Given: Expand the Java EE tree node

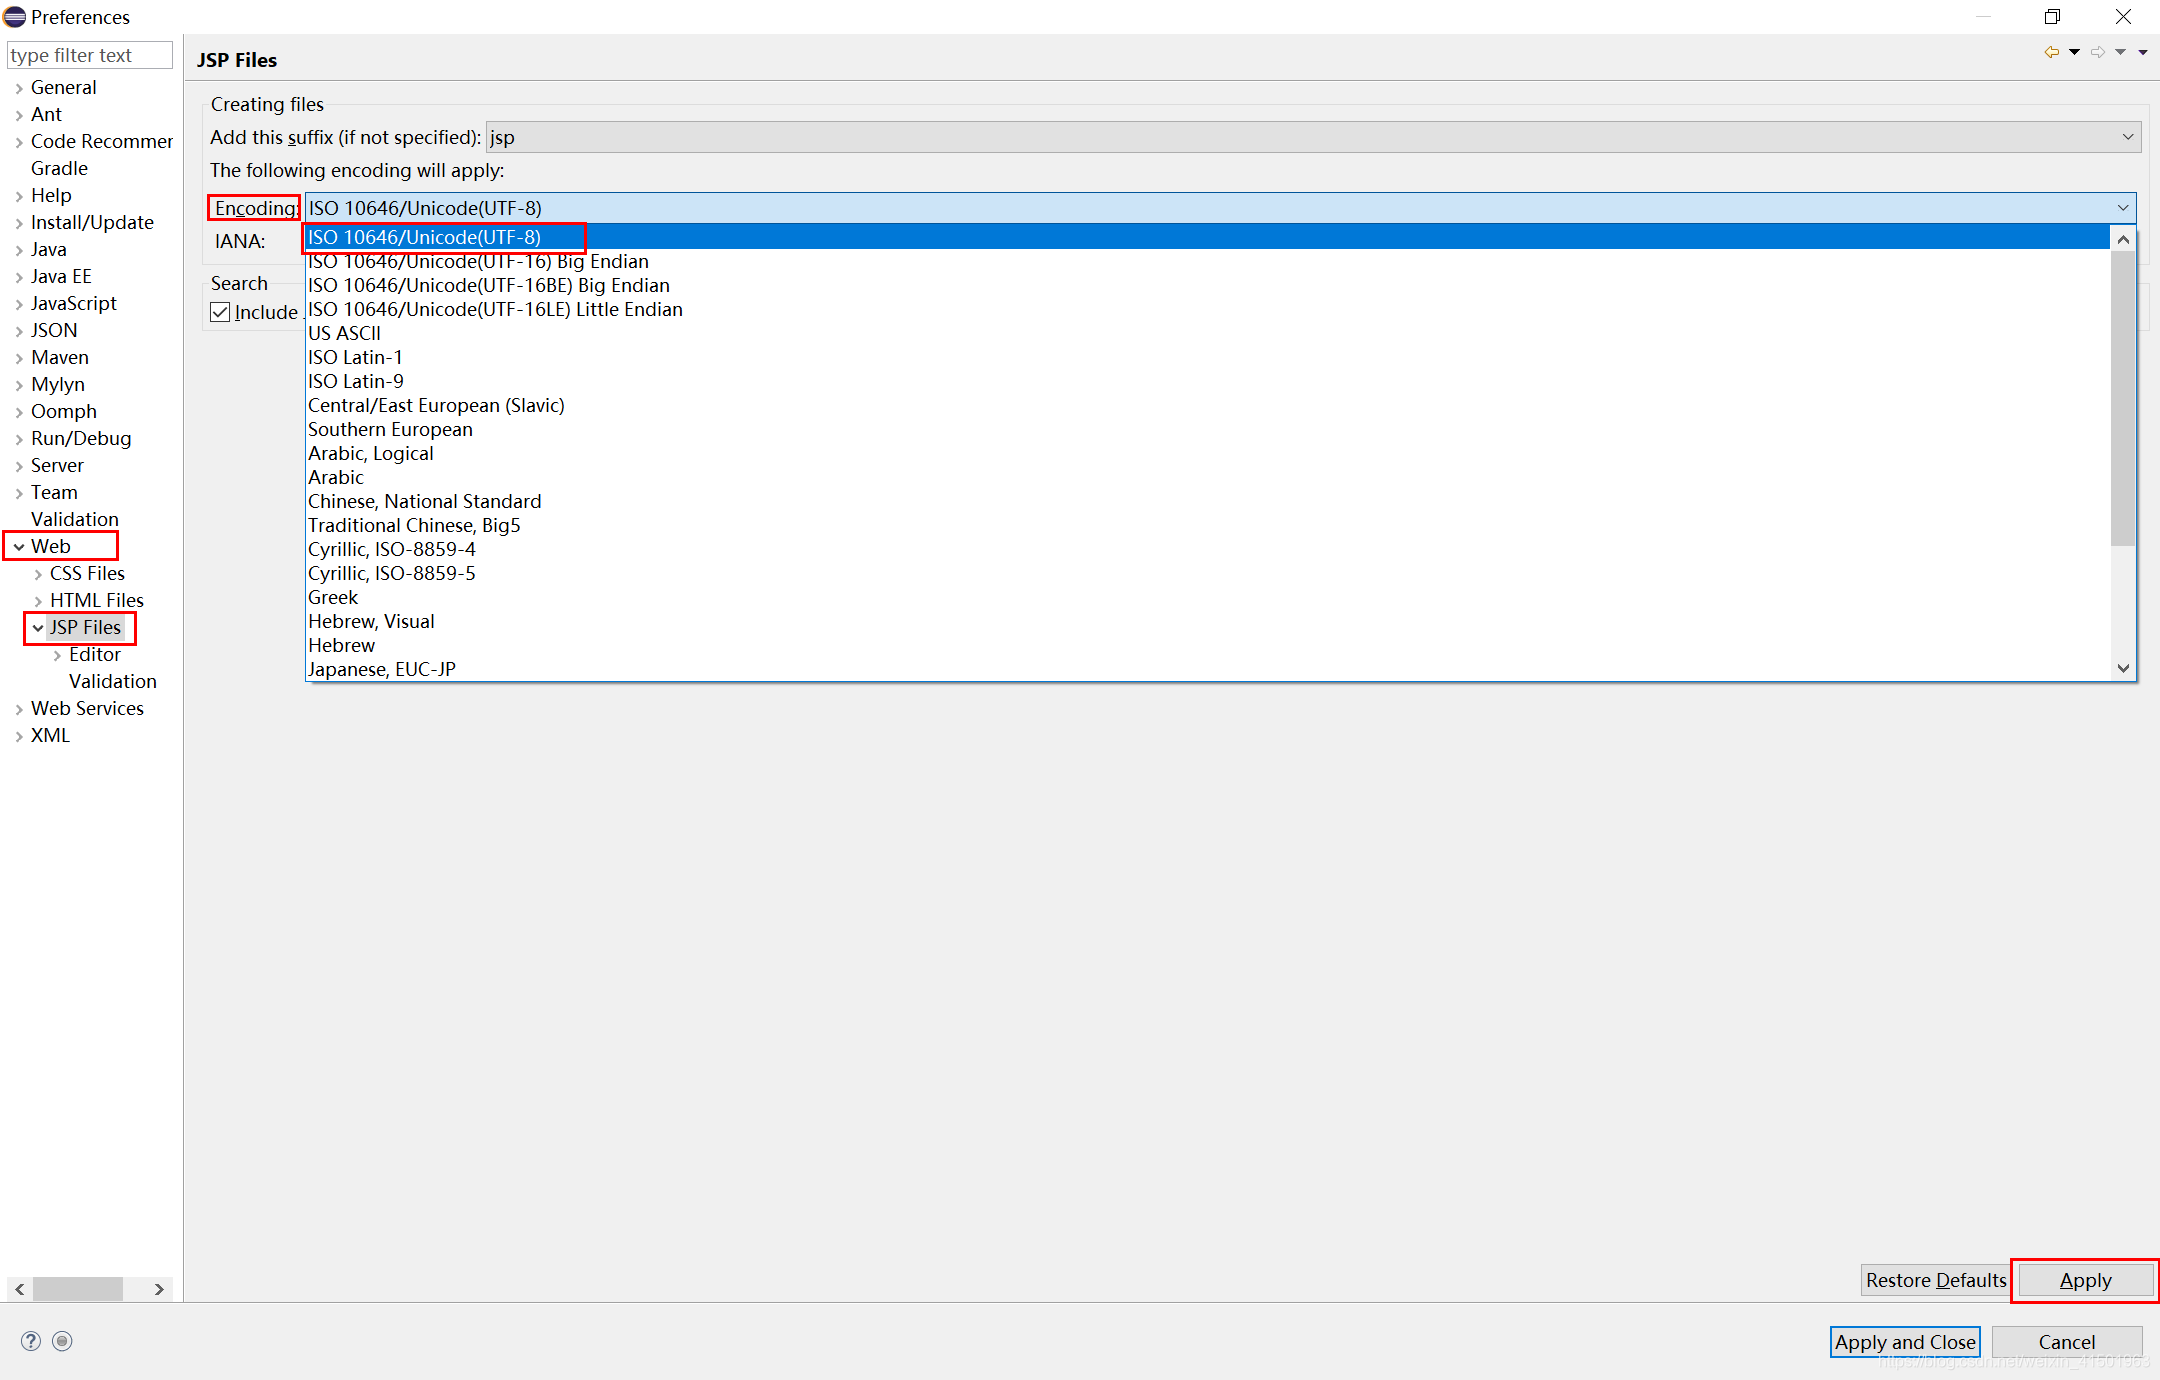Looking at the screenshot, I should [x=19, y=277].
